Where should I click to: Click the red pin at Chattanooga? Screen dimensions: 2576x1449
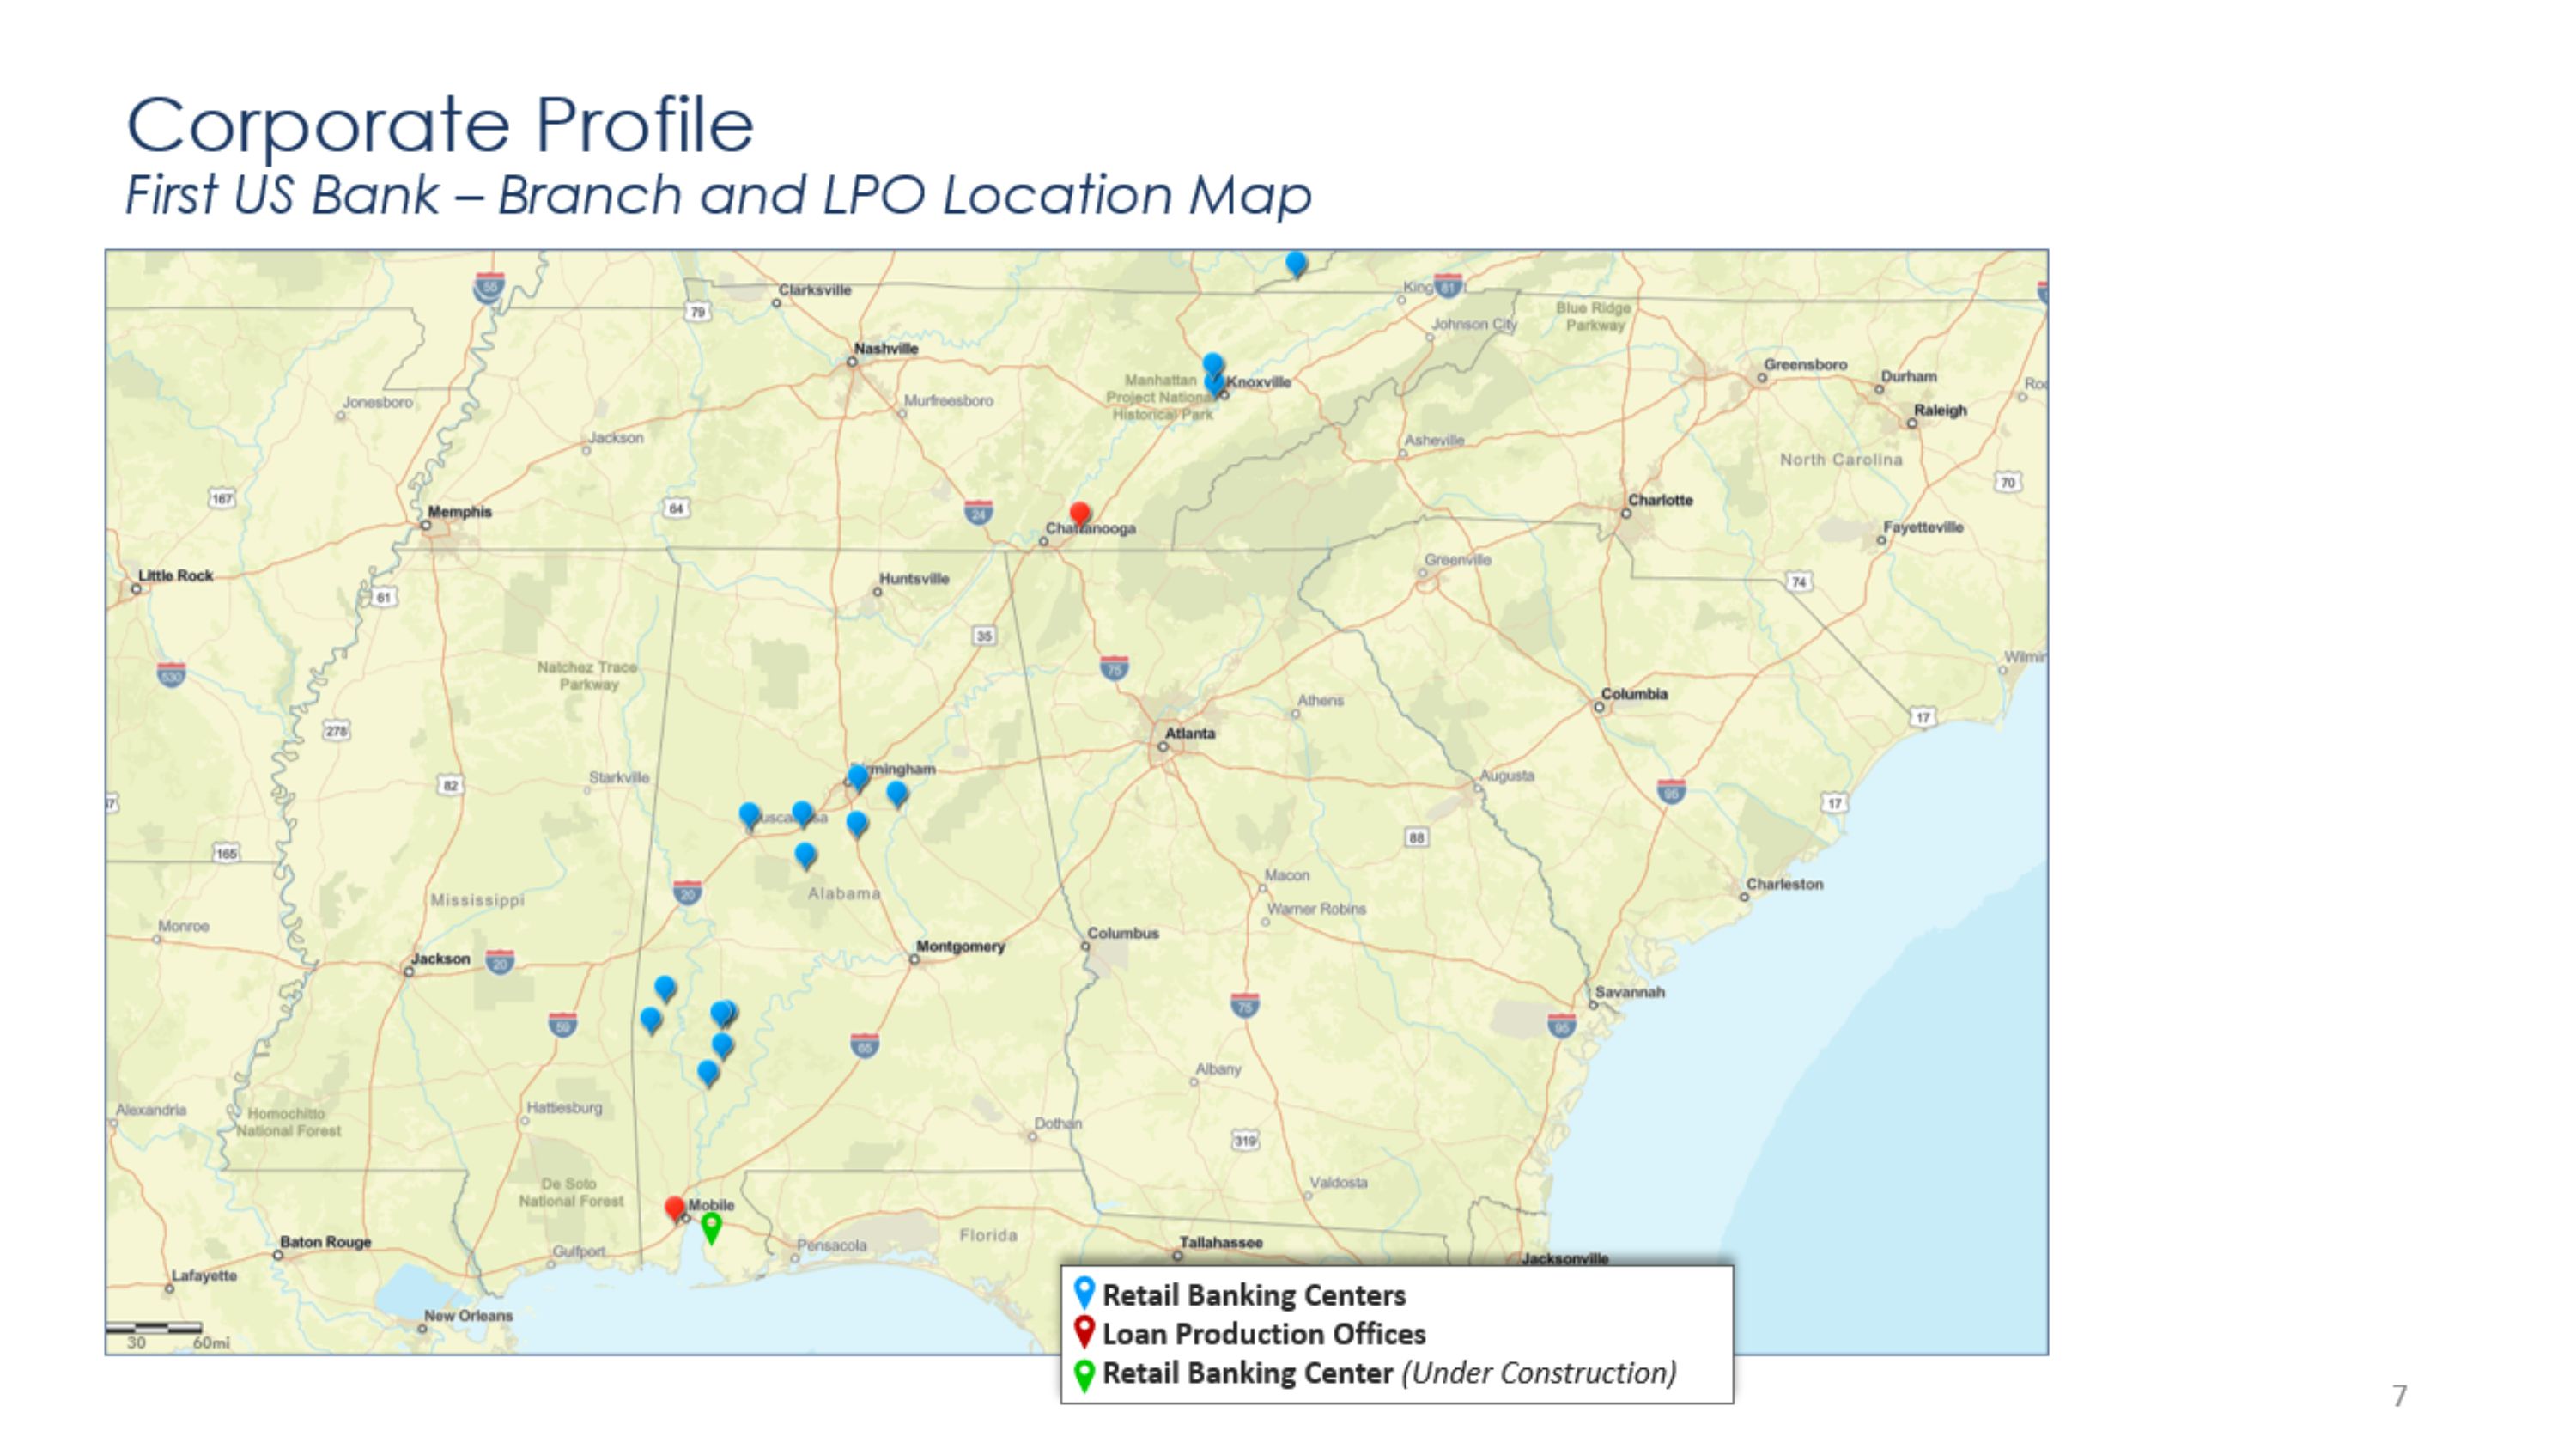(x=1079, y=514)
